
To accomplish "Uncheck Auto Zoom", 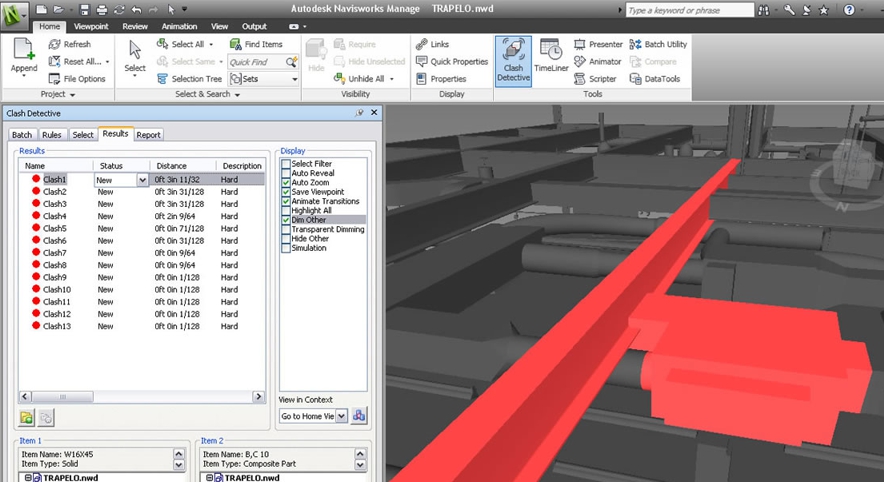I will coord(286,183).
